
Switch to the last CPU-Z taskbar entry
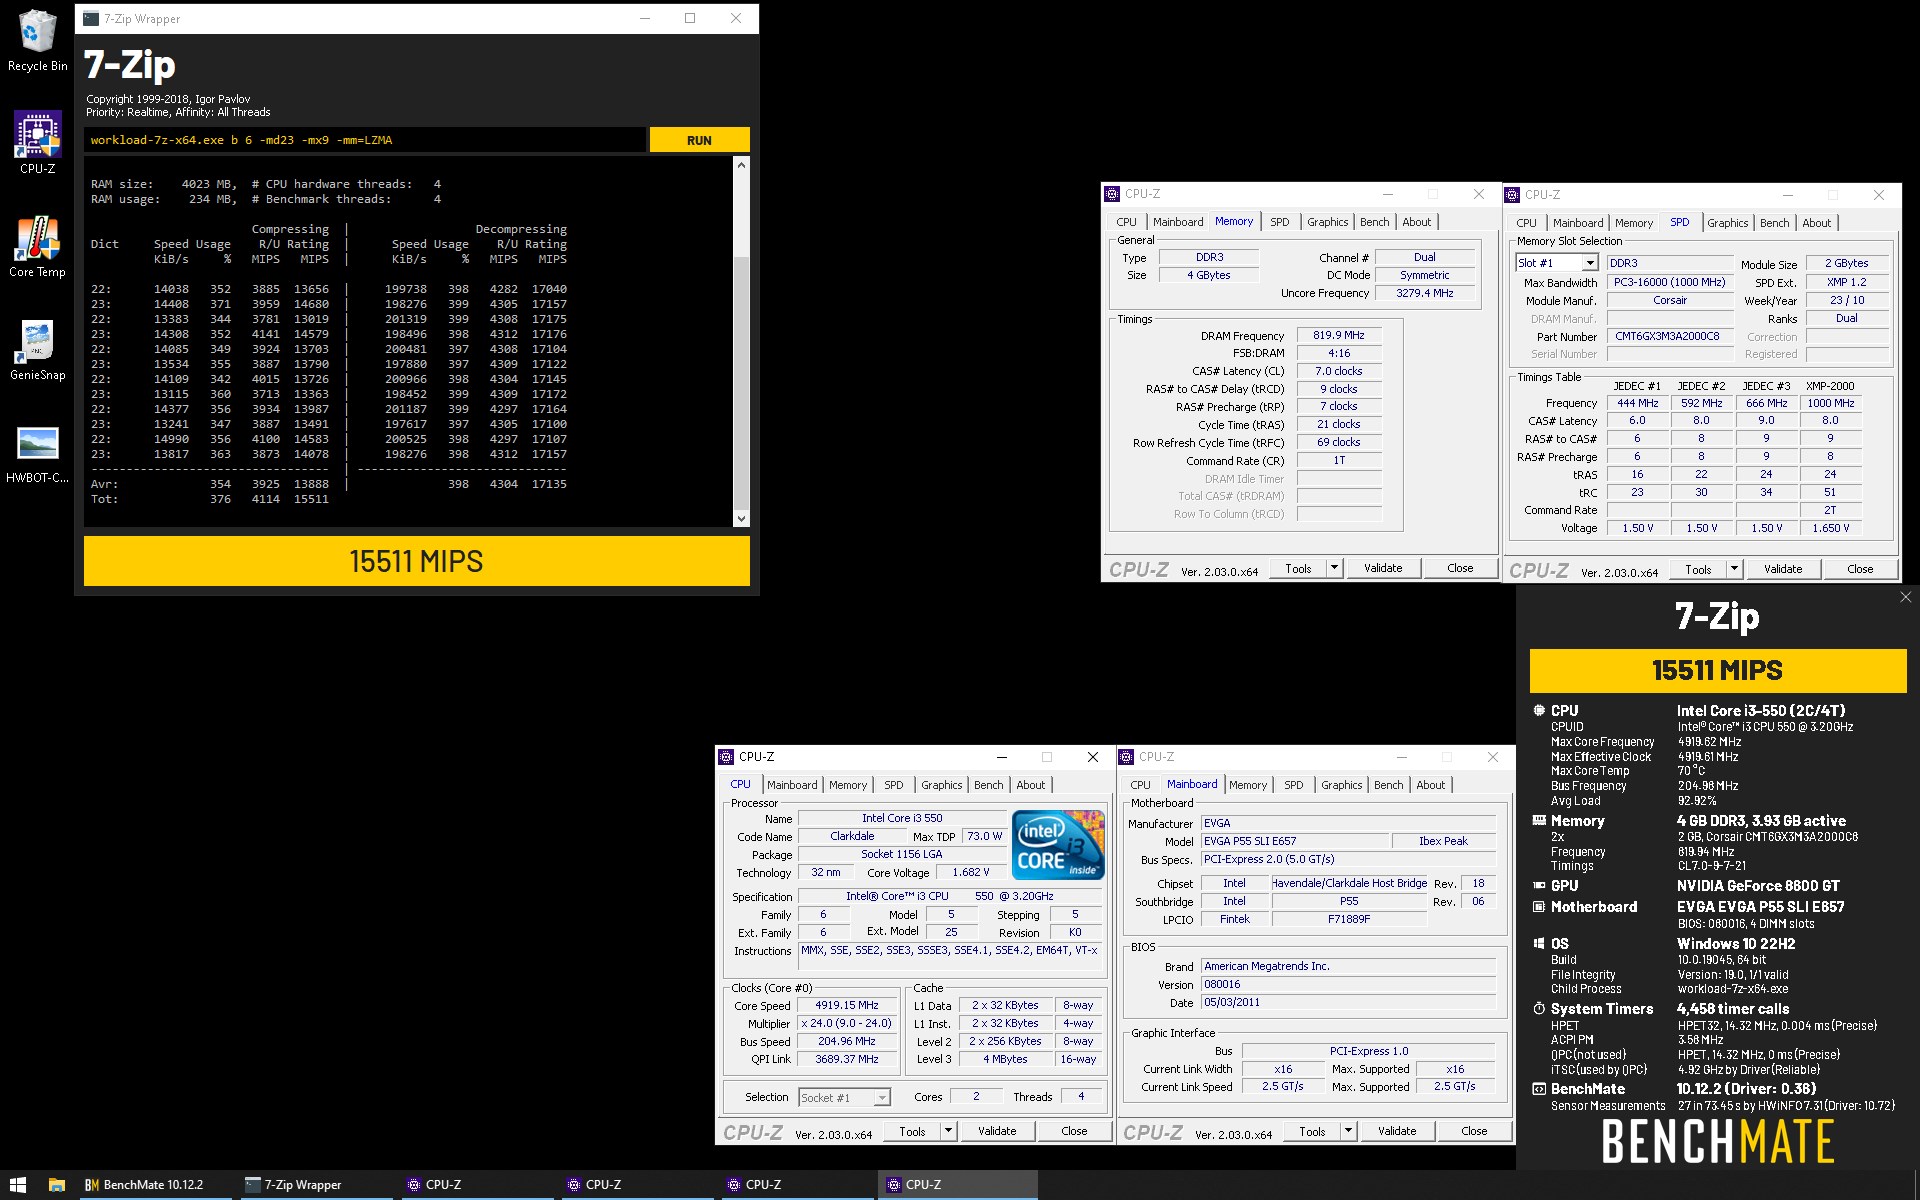click(958, 1185)
